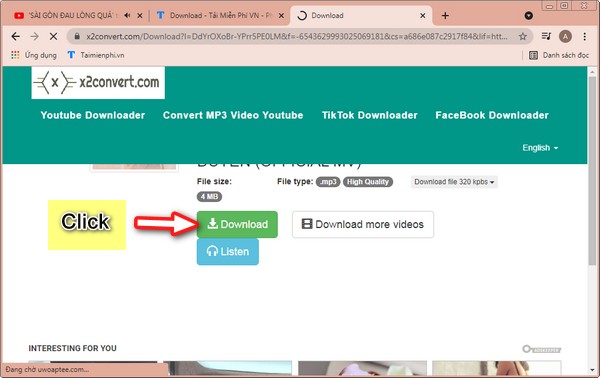Viewport: 600px width, 378px height.
Task: Click the File type label
Action: point(295,181)
